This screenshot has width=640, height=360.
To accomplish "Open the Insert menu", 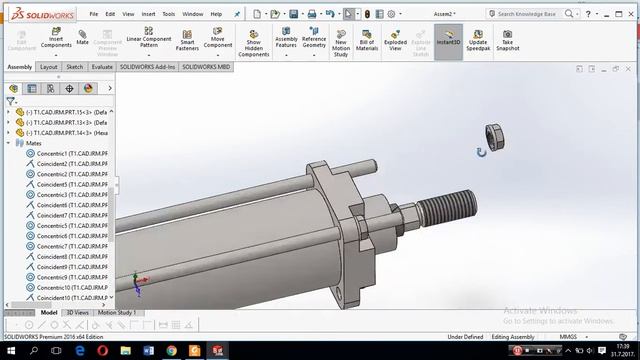I will pos(148,14).
